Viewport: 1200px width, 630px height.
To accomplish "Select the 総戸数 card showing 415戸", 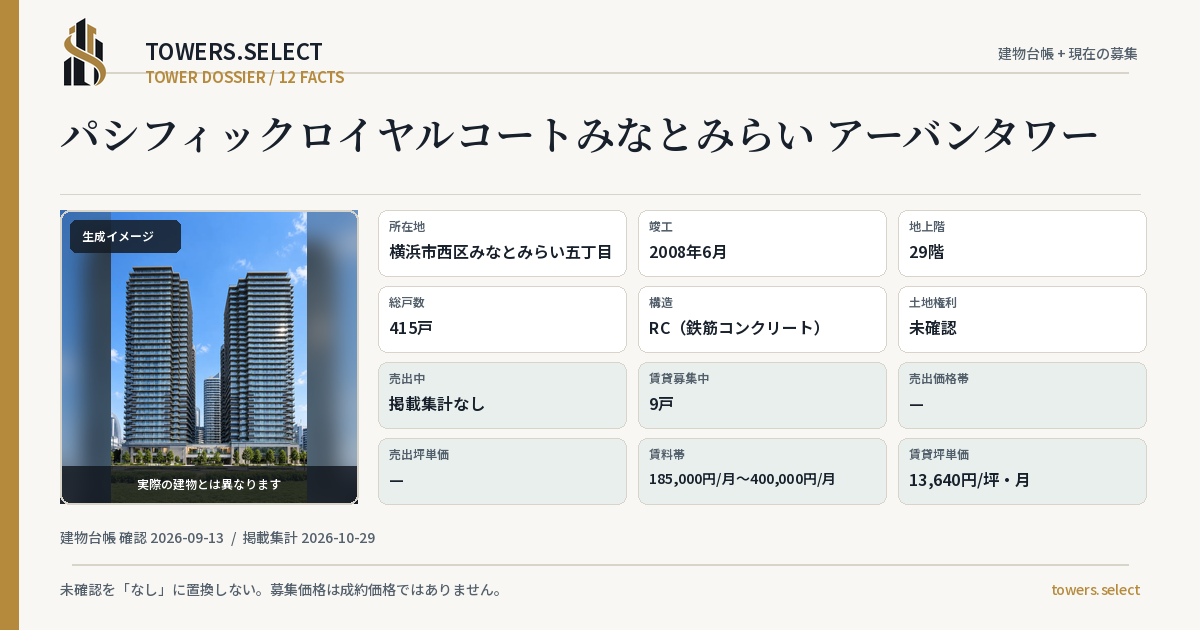I will pos(502,319).
